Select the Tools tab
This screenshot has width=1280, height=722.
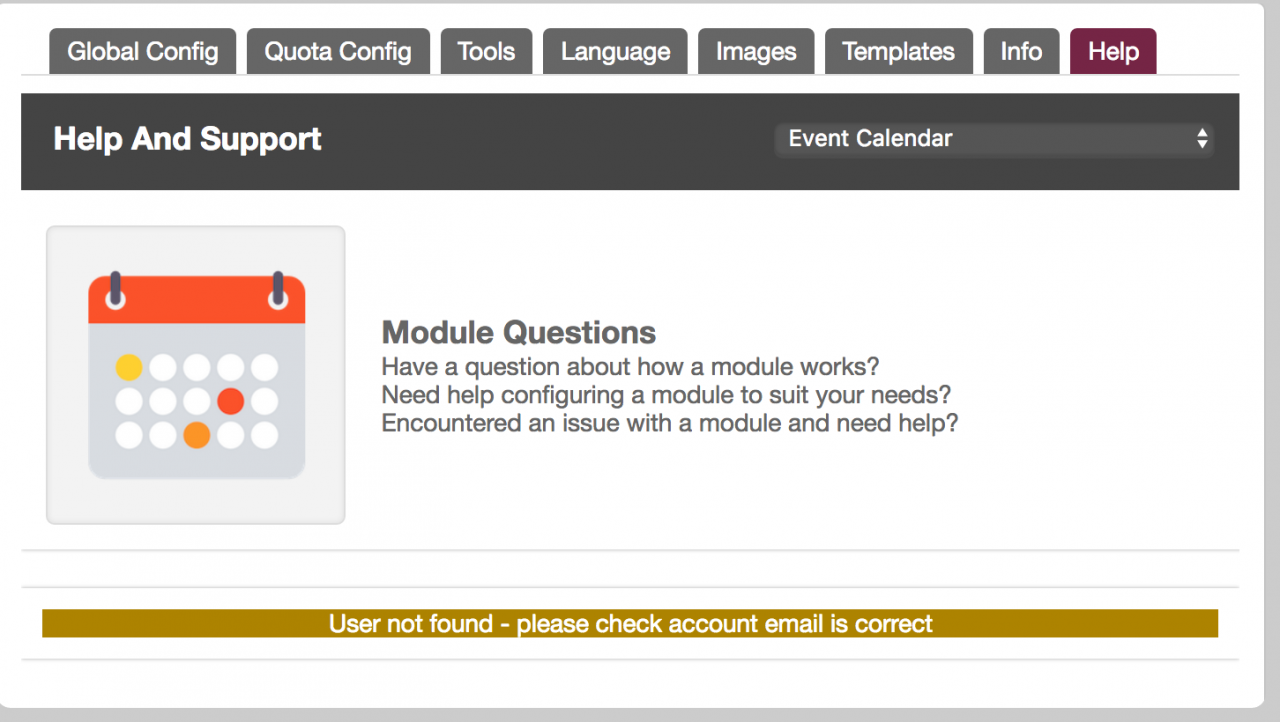point(486,52)
